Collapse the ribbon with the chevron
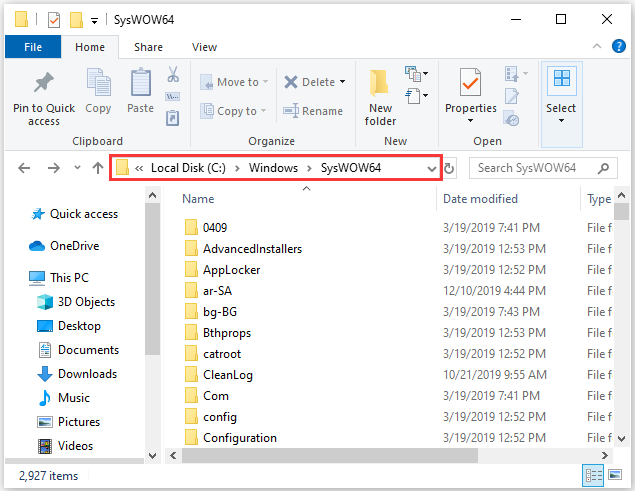The height and width of the screenshot is (491, 635). [597, 47]
